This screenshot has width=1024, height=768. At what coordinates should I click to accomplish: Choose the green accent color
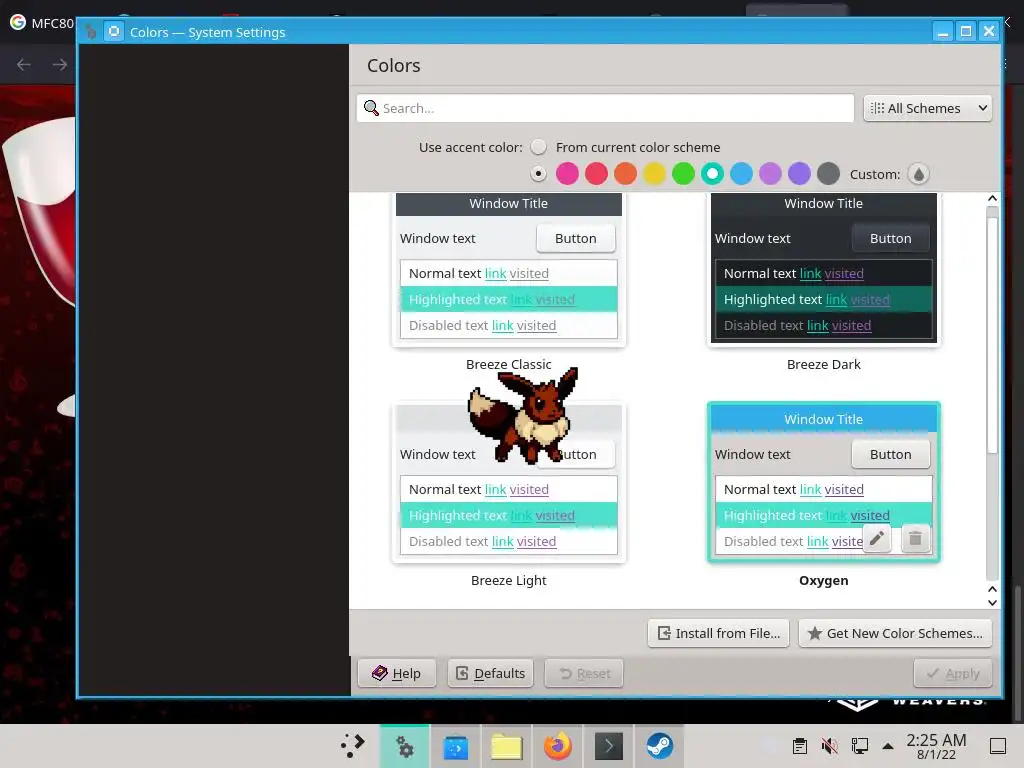[683, 174]
